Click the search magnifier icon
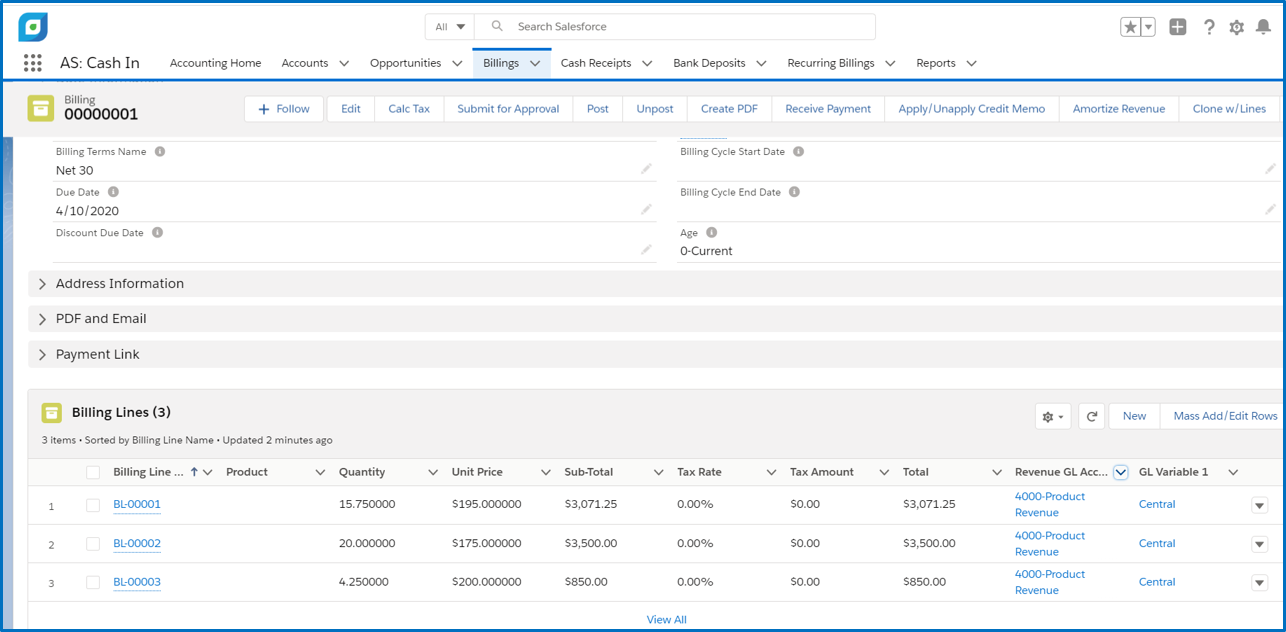The image size is (1286, 632). (x=497, y=27)
